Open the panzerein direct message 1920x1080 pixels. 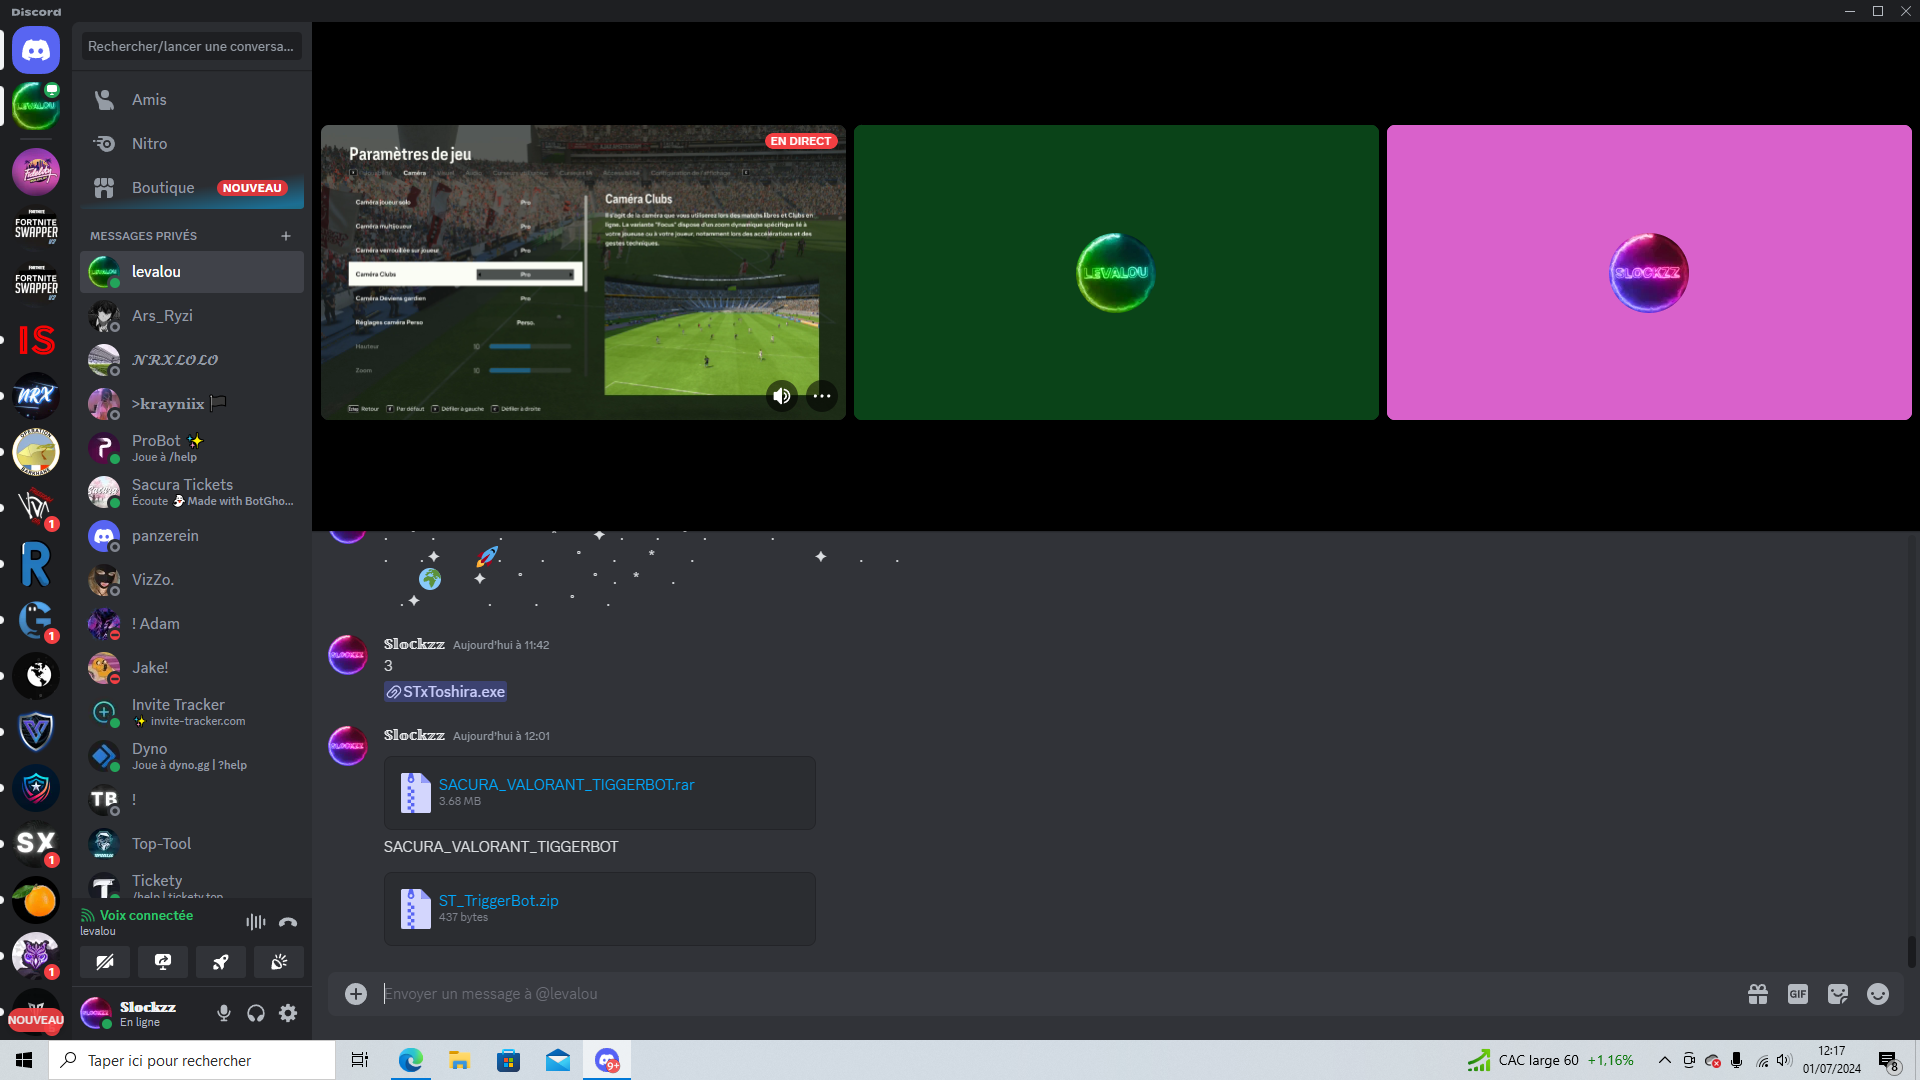(192, 536)
